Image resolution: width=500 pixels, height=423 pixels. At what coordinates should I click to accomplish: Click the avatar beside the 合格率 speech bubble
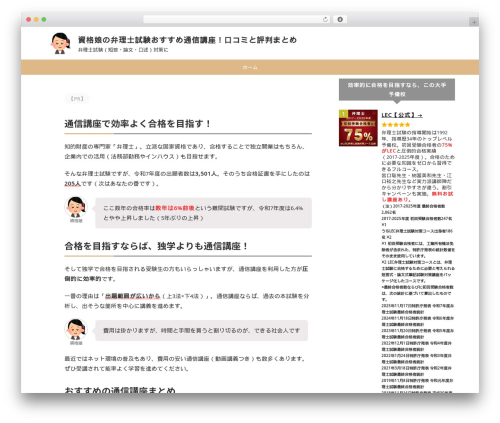[76, 207]
